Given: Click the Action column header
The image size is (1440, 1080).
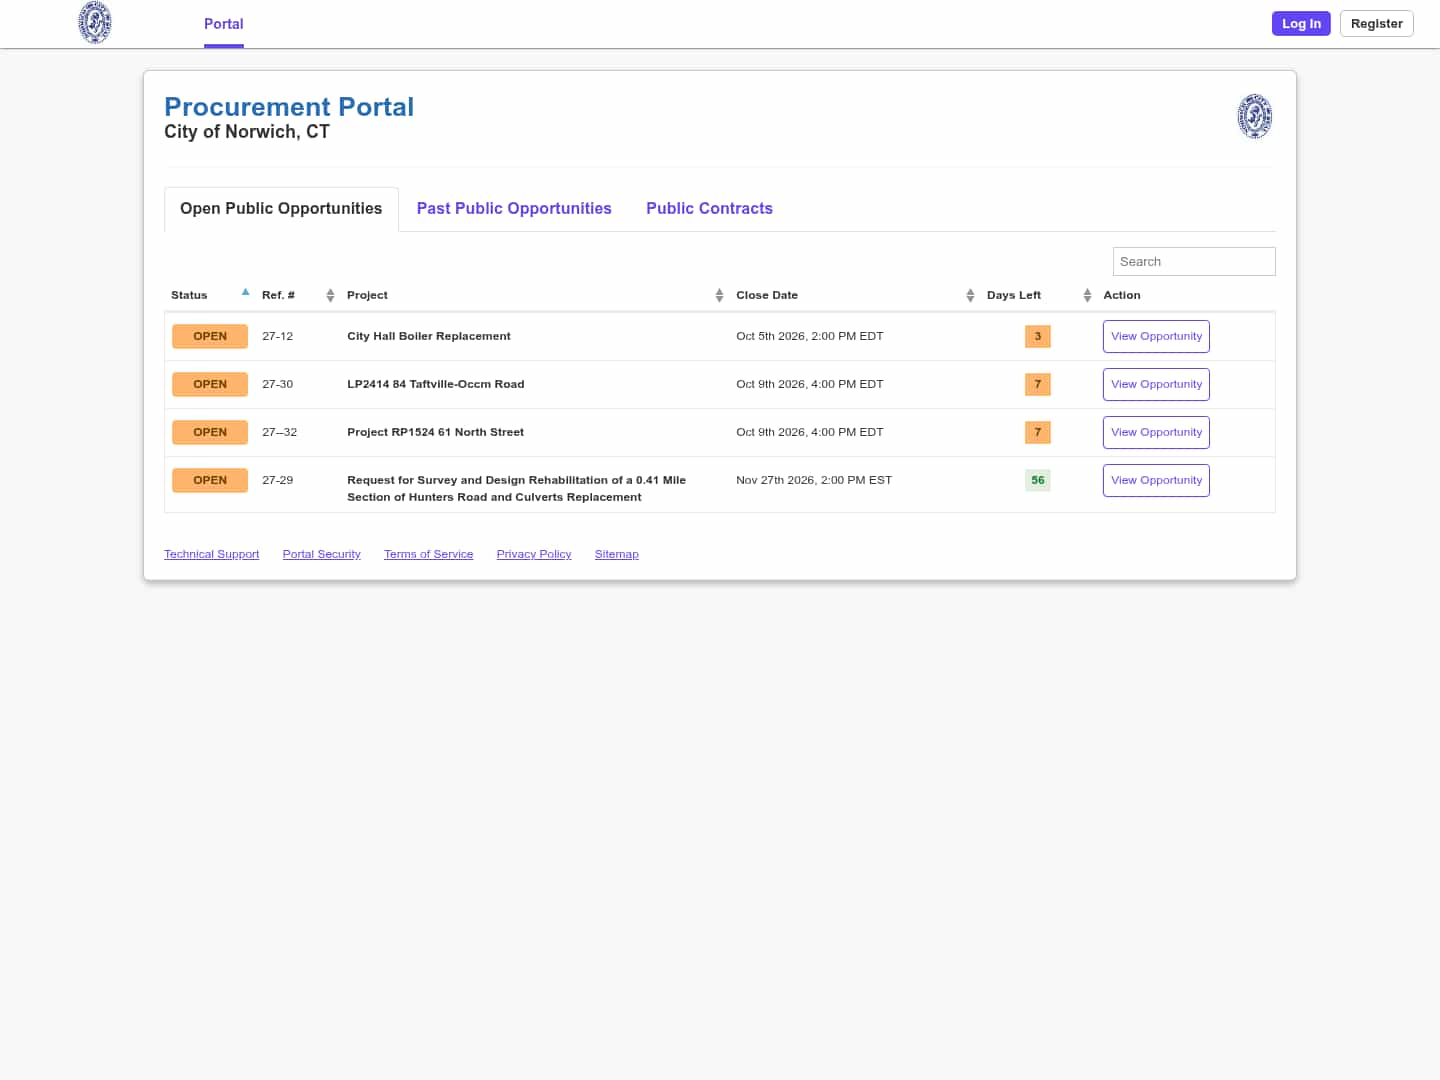Looking at the screenshot, I should [1122, 296].
